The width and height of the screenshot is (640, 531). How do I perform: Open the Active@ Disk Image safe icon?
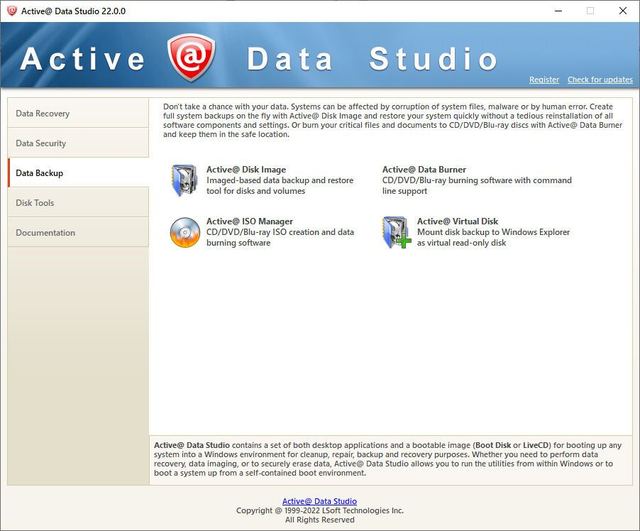(x=184, y=181)
